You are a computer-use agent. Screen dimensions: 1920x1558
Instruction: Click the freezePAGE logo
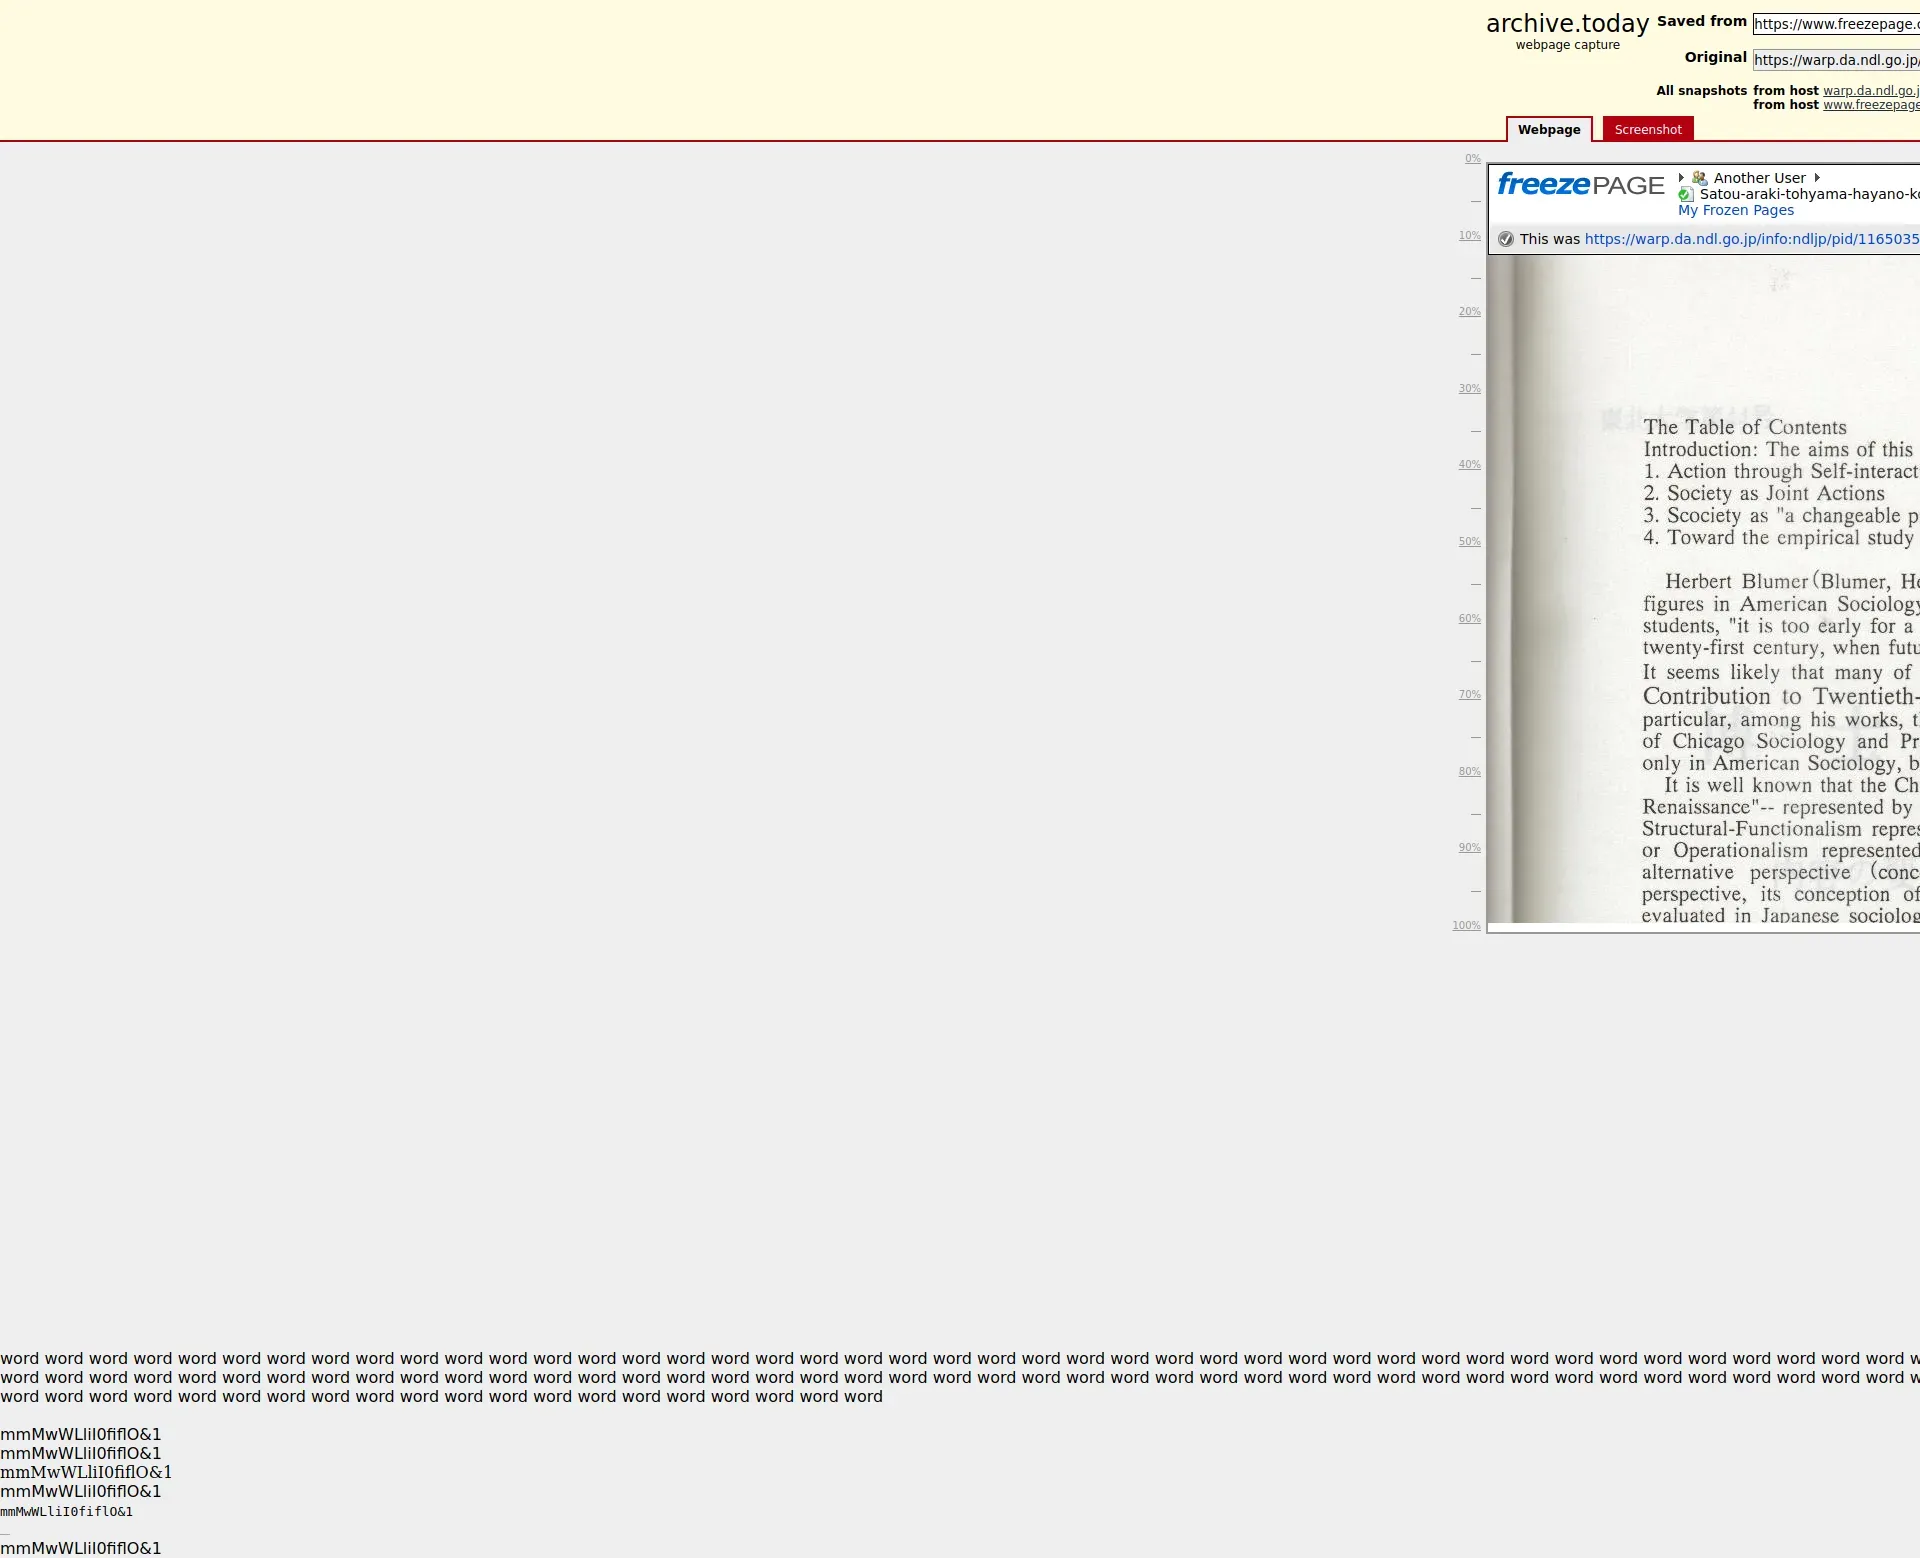1580,185
